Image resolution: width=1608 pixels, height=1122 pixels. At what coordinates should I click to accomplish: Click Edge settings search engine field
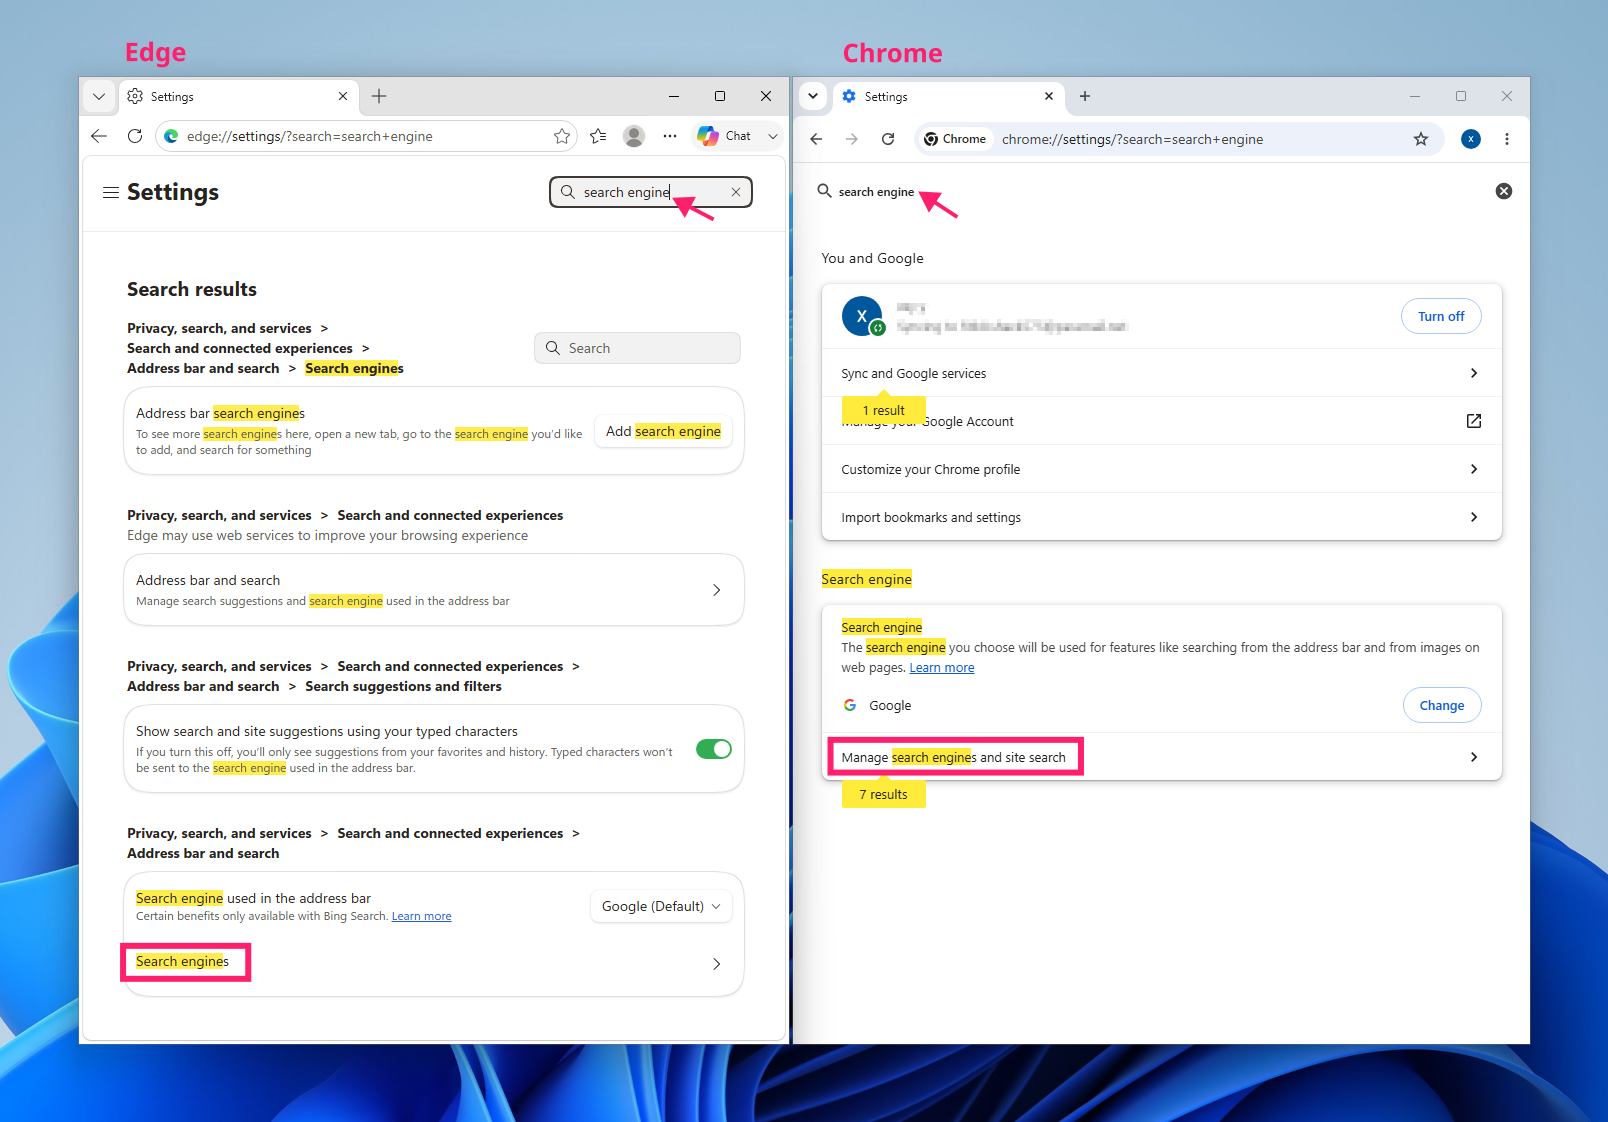(650, 192)
